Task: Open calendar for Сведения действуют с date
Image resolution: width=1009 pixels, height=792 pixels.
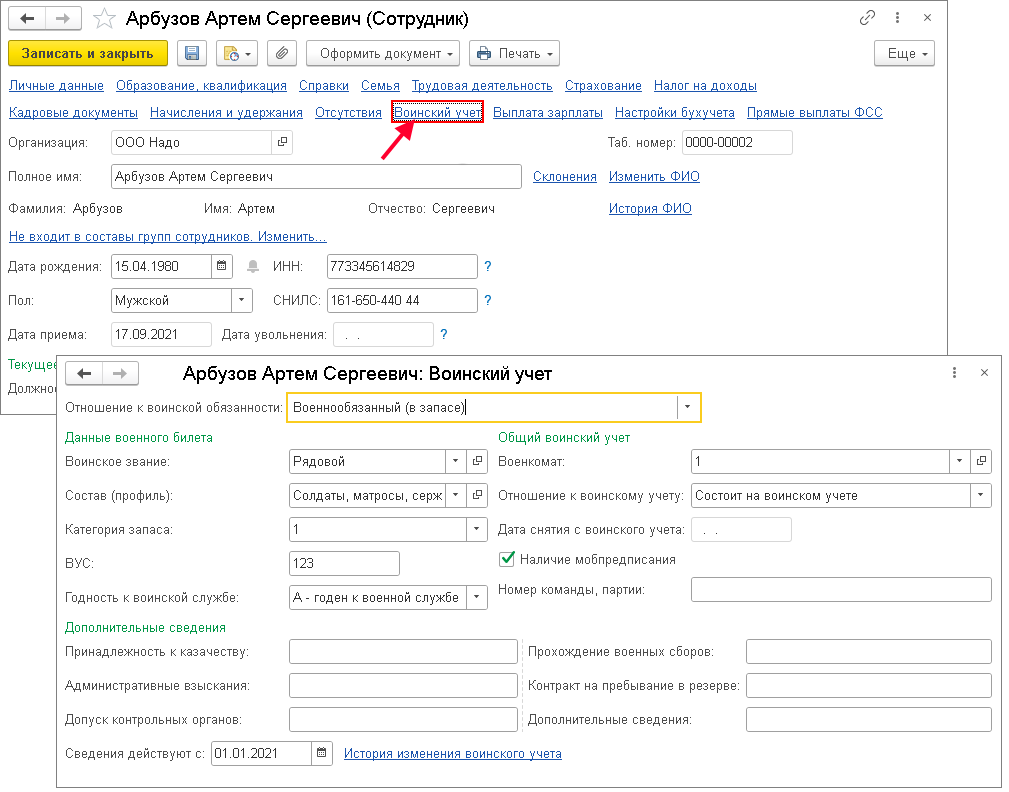Action: [x=322, y=754]
